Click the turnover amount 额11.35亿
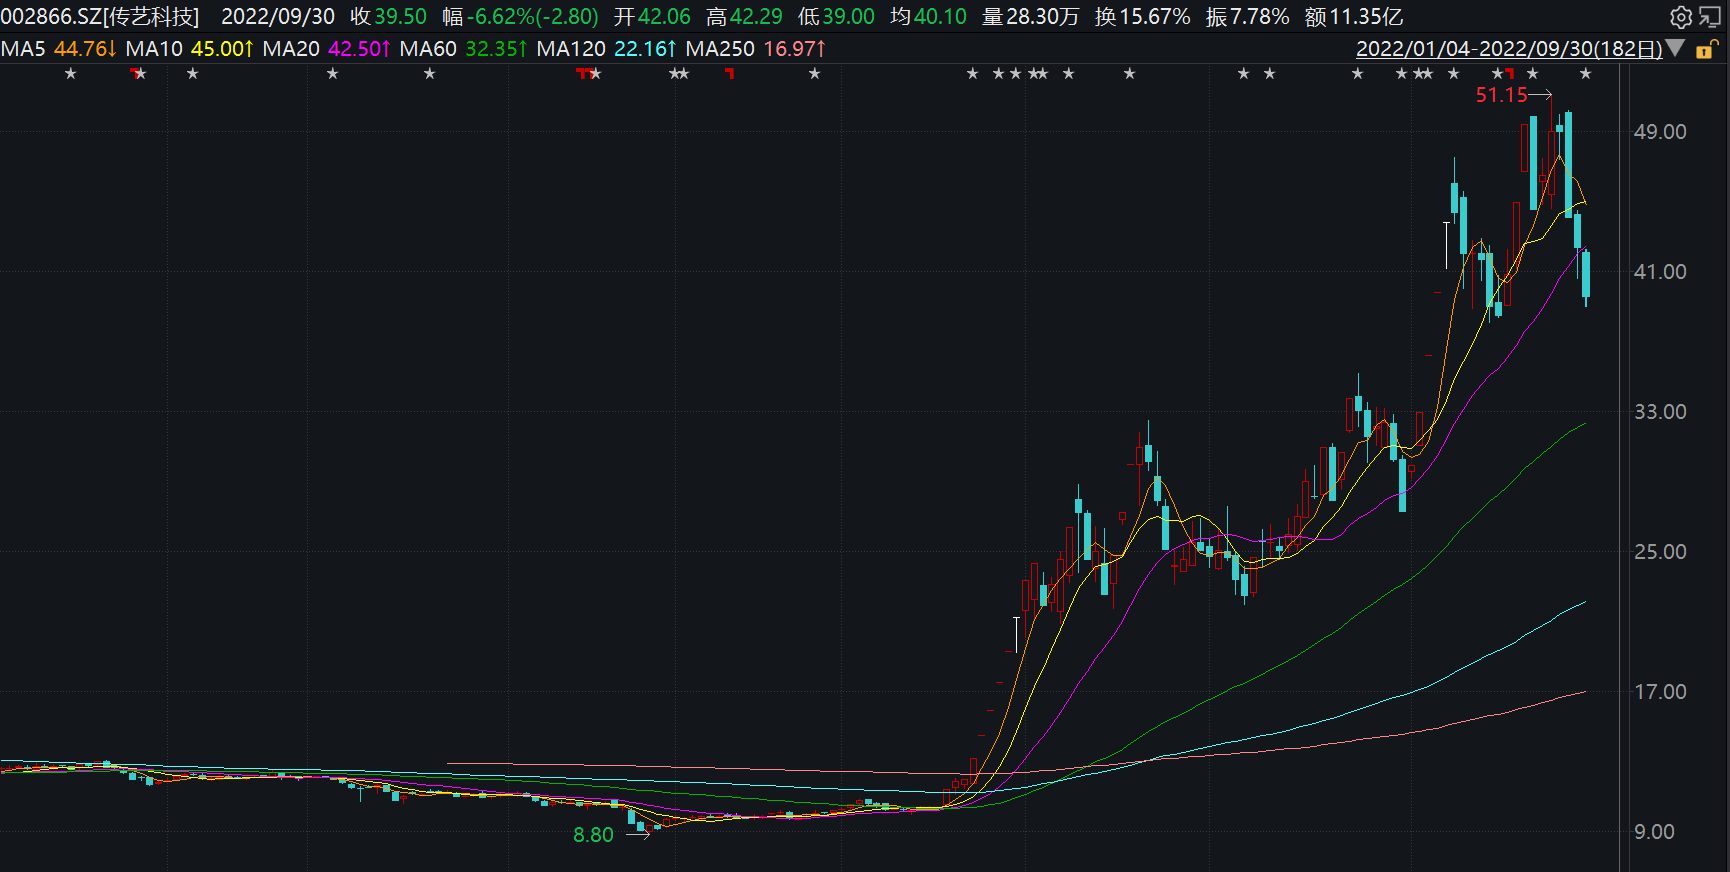Screen dimensions: 1730x872 point(1354,17)
